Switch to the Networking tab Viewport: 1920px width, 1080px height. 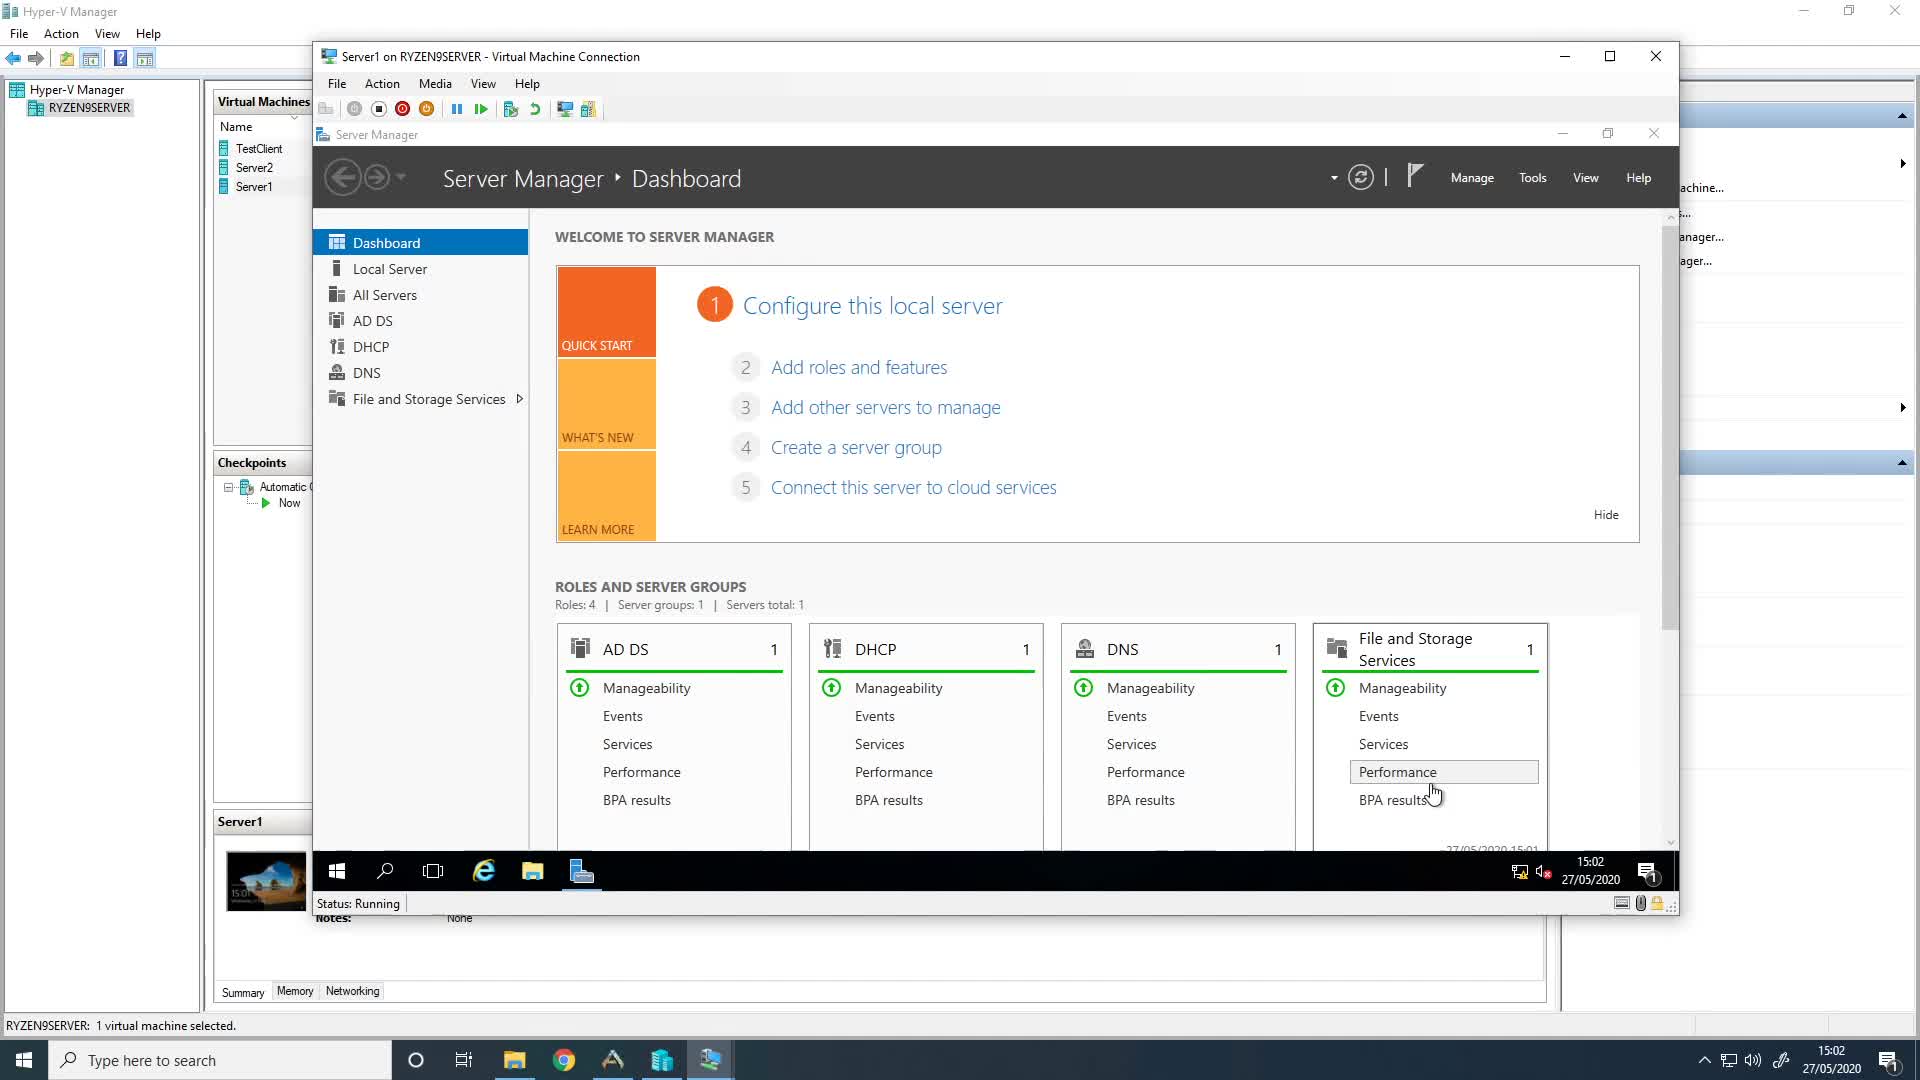352,991
